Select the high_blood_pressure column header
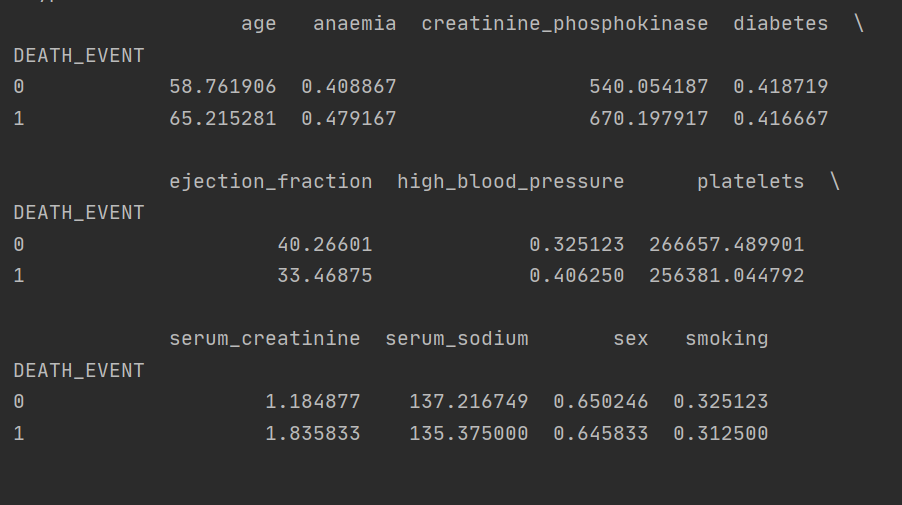The image size is (902, 505). pos(510,182)
